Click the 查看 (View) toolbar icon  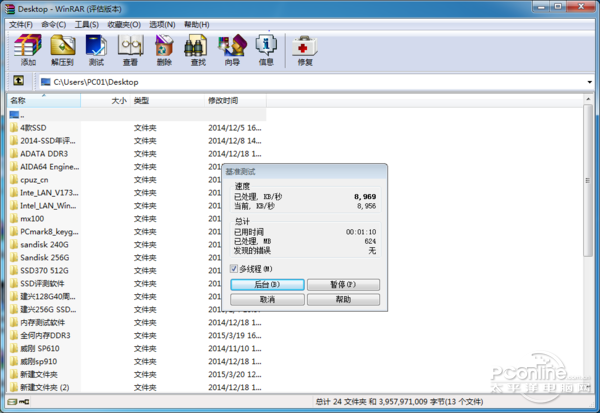[130, 49]
